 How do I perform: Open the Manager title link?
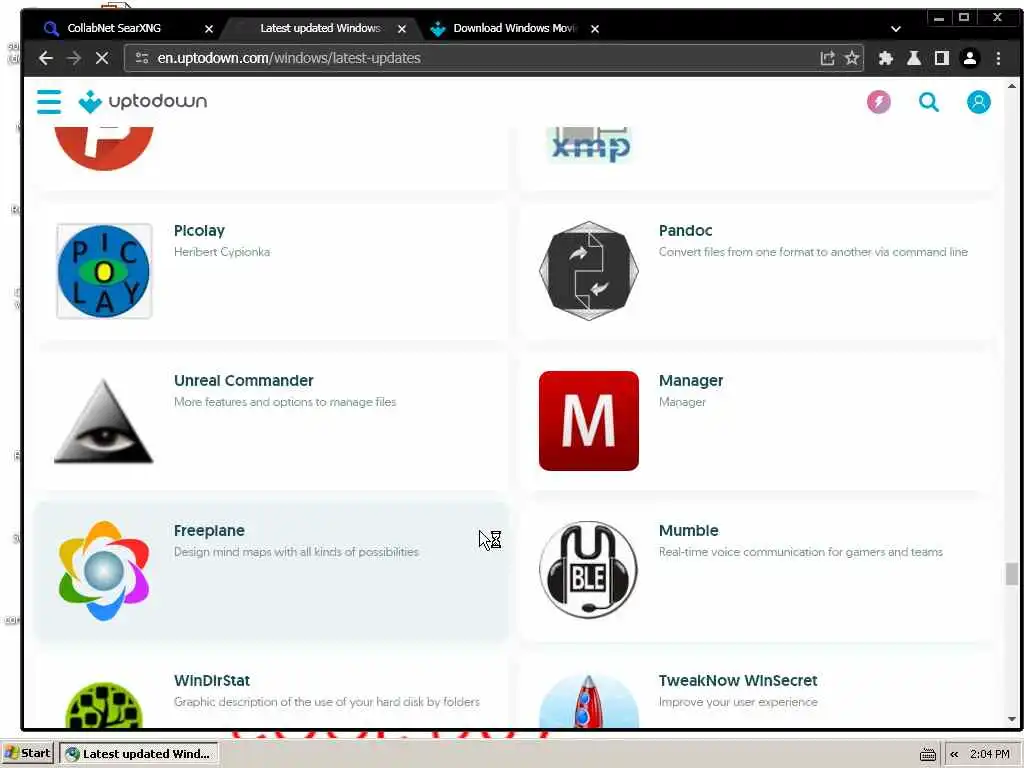click(x=690, y=381)
